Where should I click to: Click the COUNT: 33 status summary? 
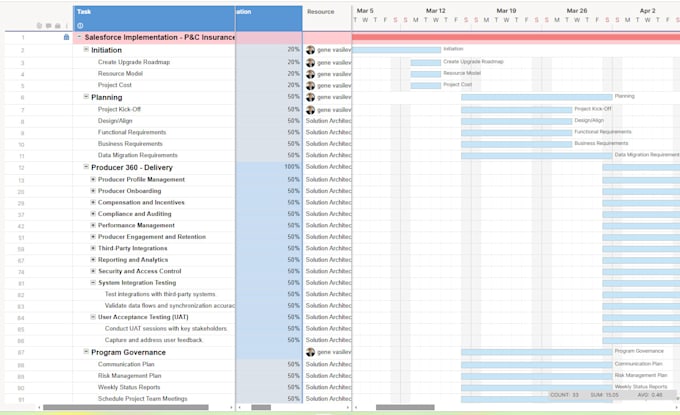(564, 395)
